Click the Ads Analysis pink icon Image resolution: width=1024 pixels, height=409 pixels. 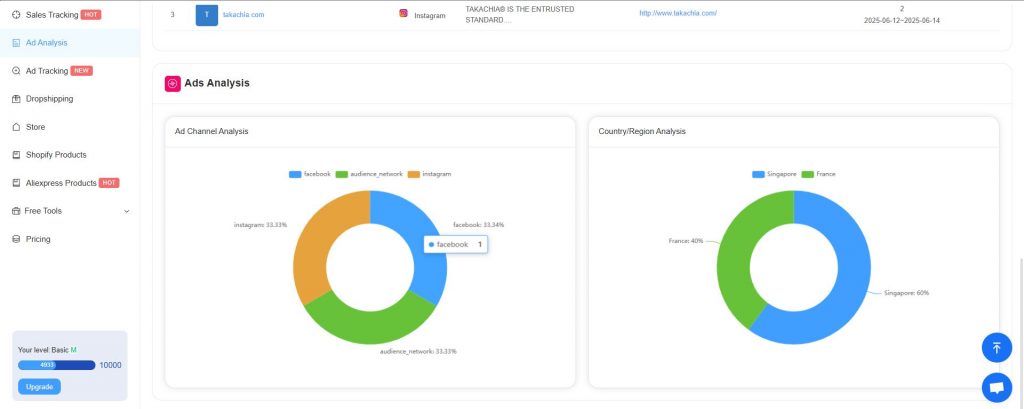172,84
